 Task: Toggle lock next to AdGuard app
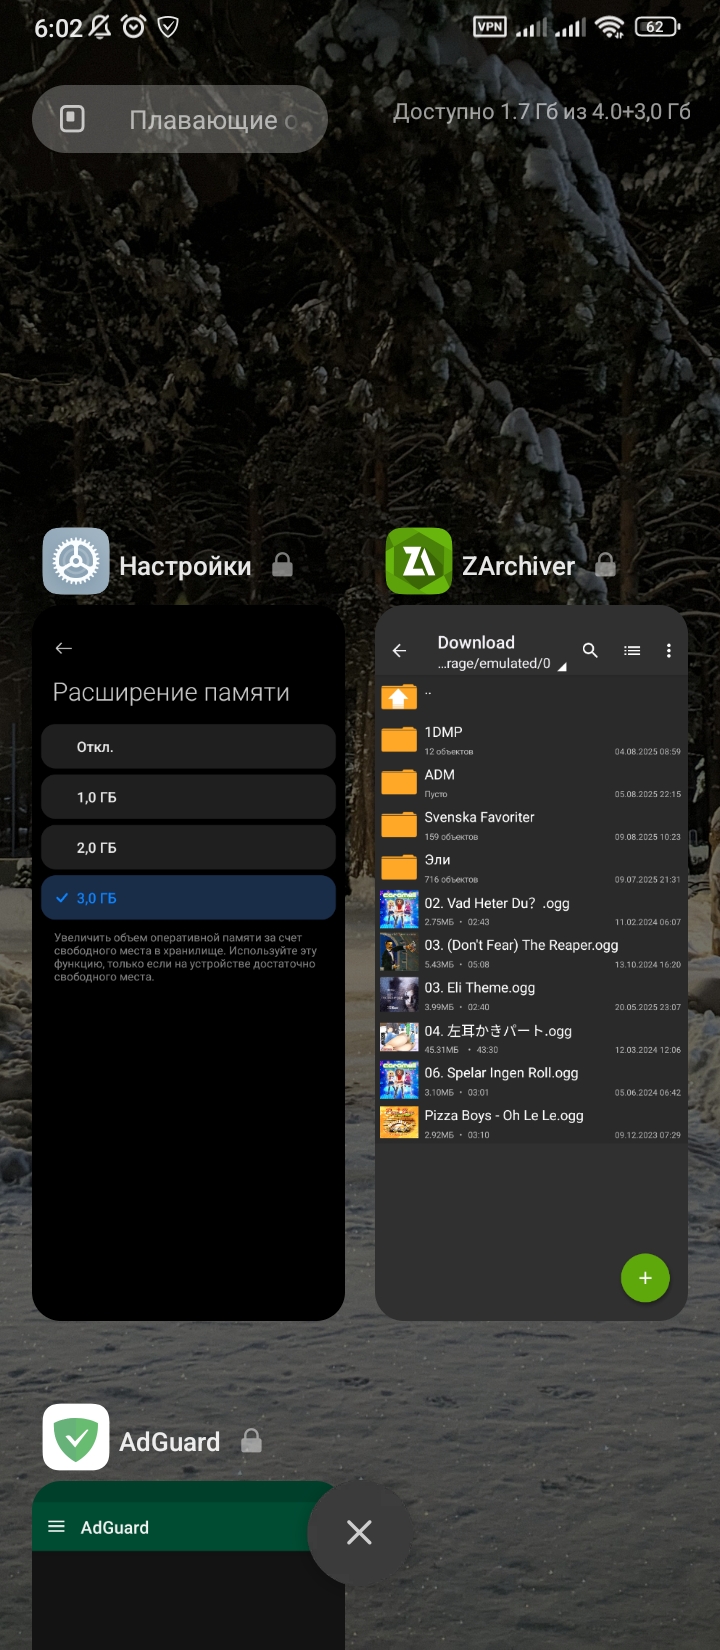point(252,1441)
